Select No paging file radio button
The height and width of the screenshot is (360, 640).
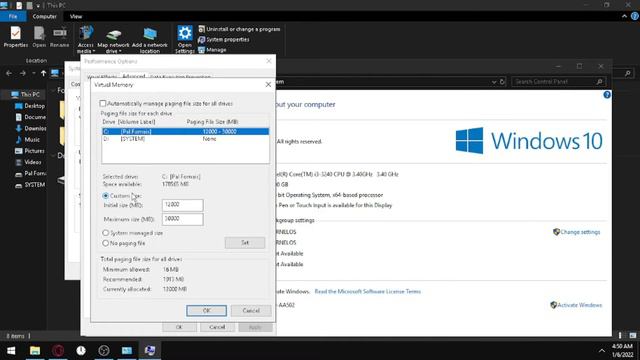106,243
